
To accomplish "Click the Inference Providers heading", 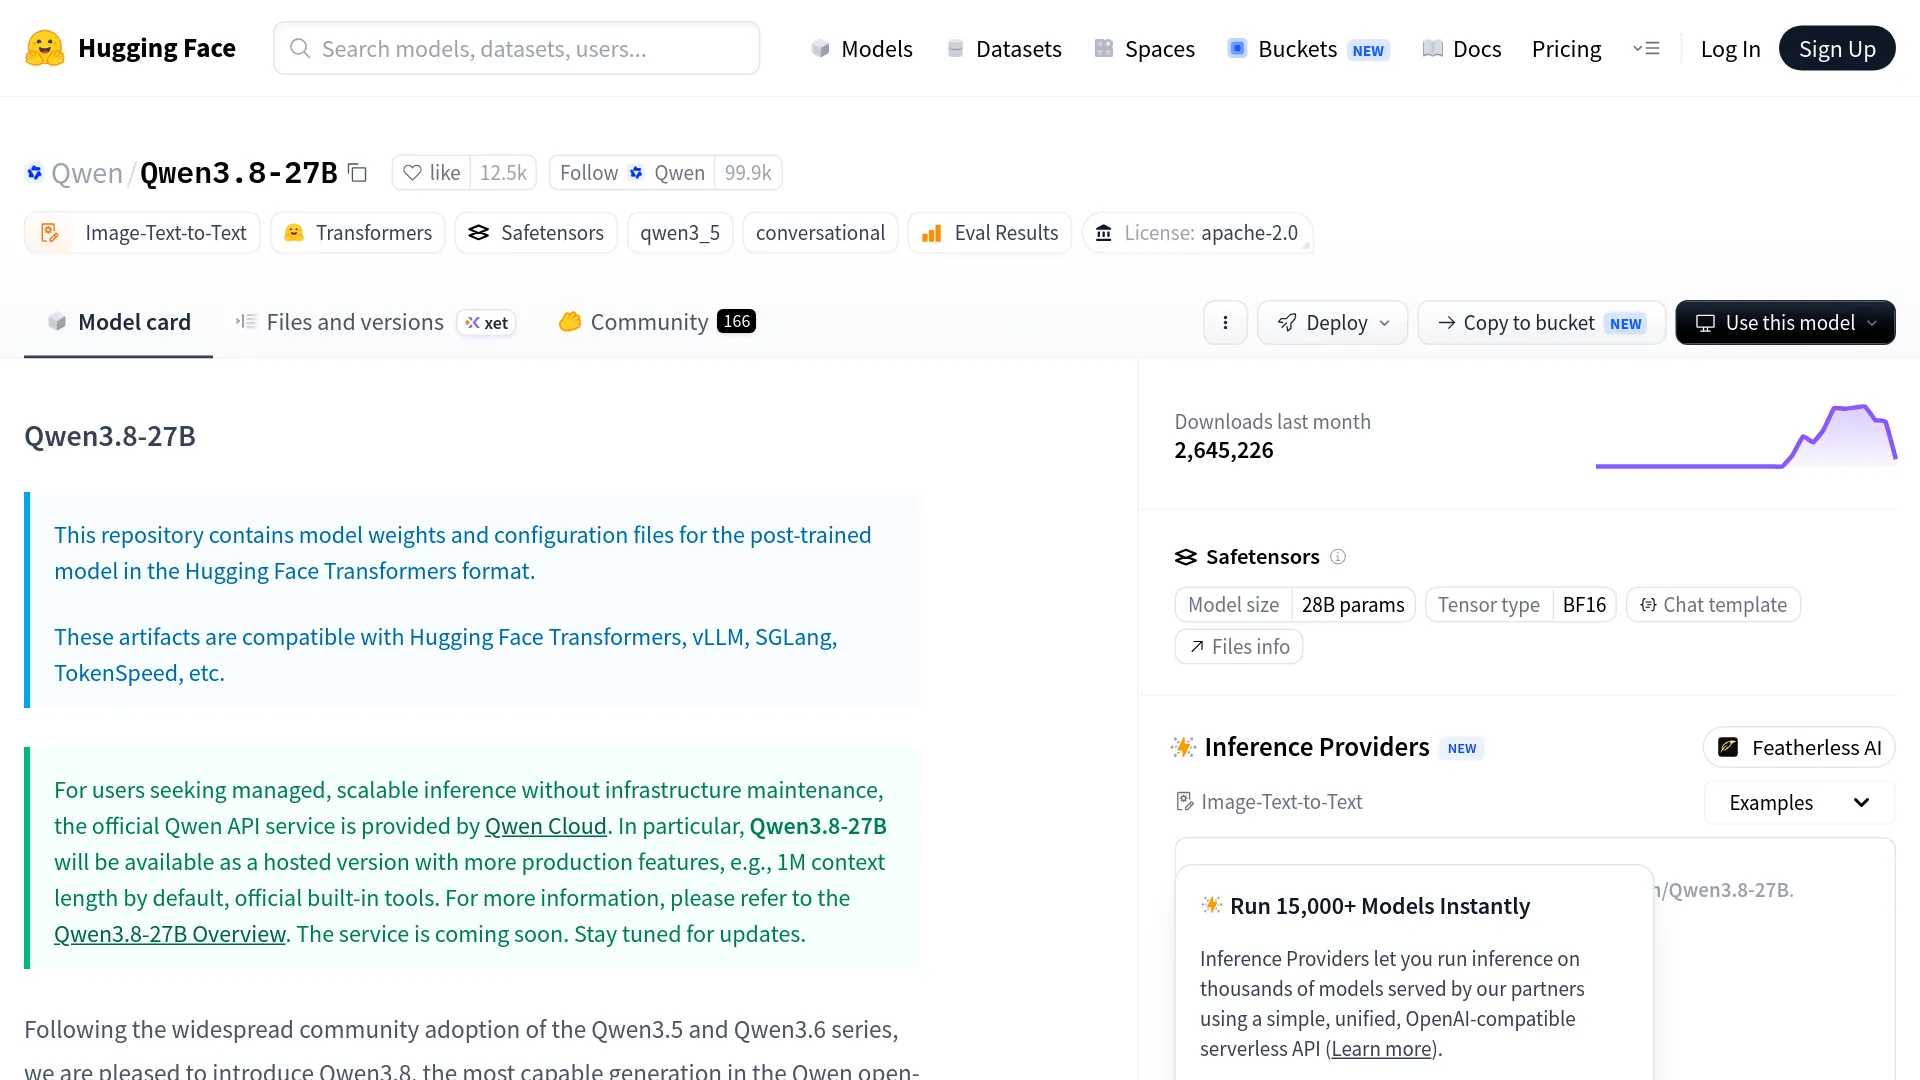I will 1317,747.
